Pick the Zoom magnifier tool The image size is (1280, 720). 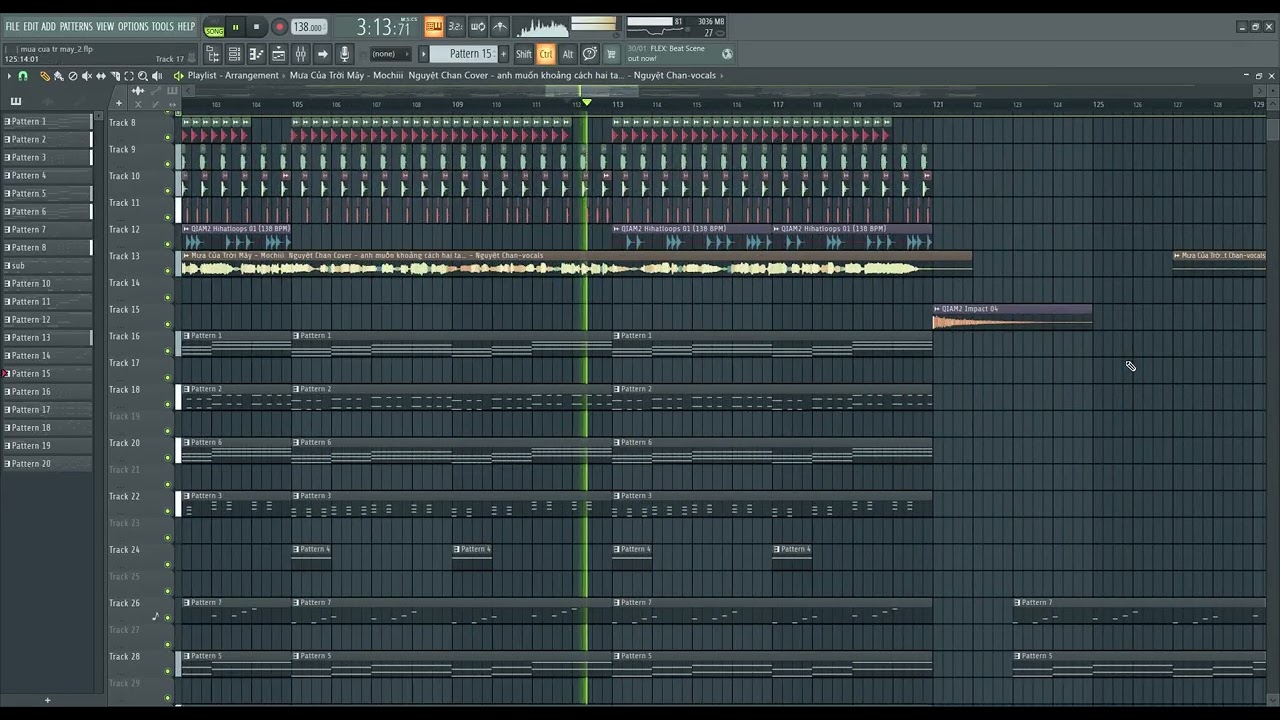coord(142,76)
